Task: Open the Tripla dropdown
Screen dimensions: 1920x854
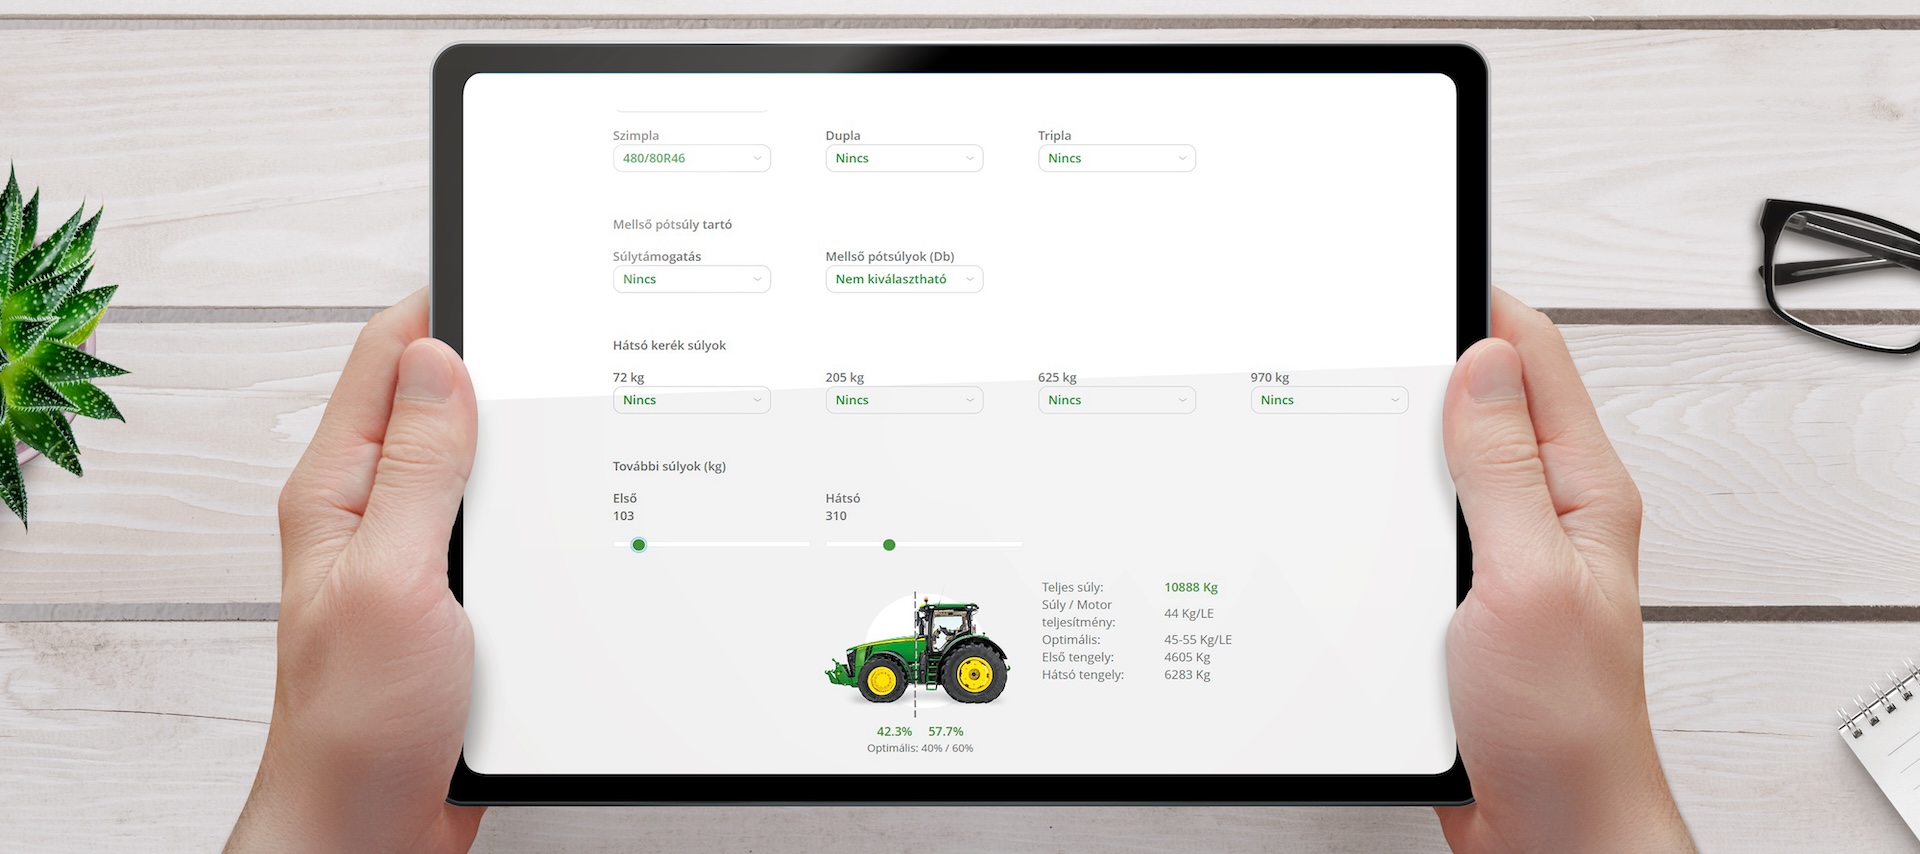Action: coord(1116,158)
